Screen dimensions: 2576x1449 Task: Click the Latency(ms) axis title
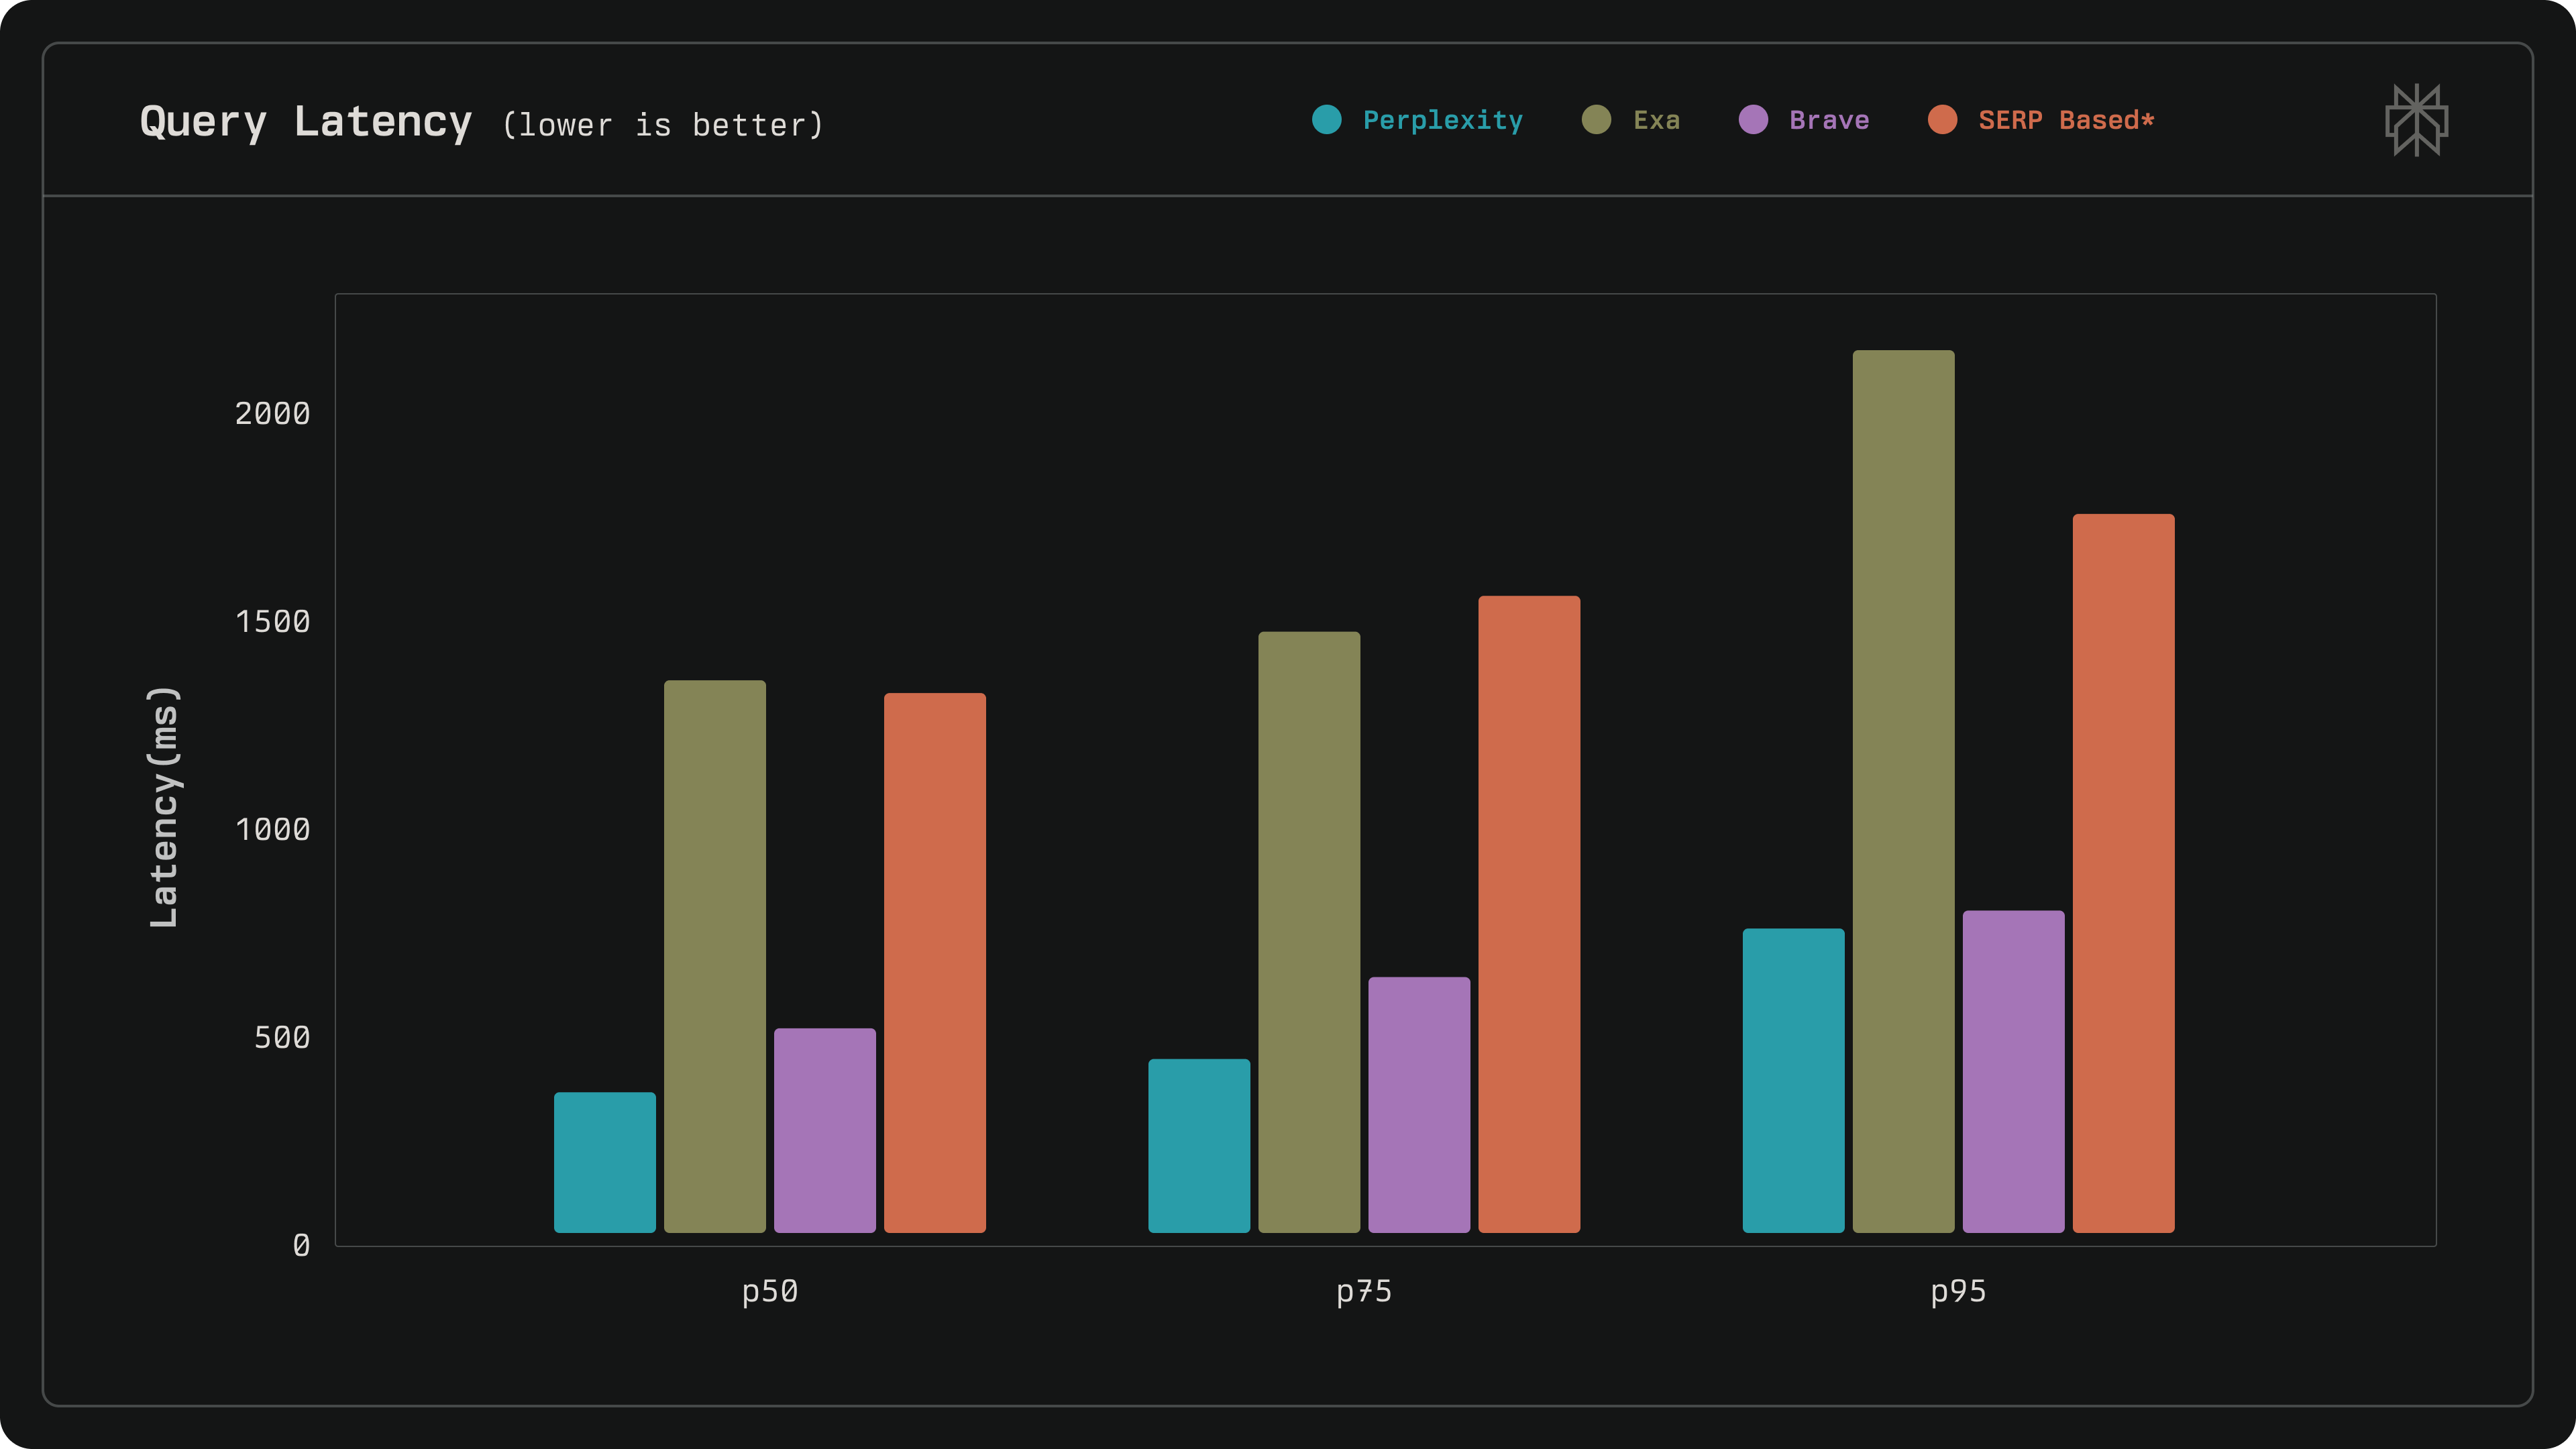click(x=163, y=806)
